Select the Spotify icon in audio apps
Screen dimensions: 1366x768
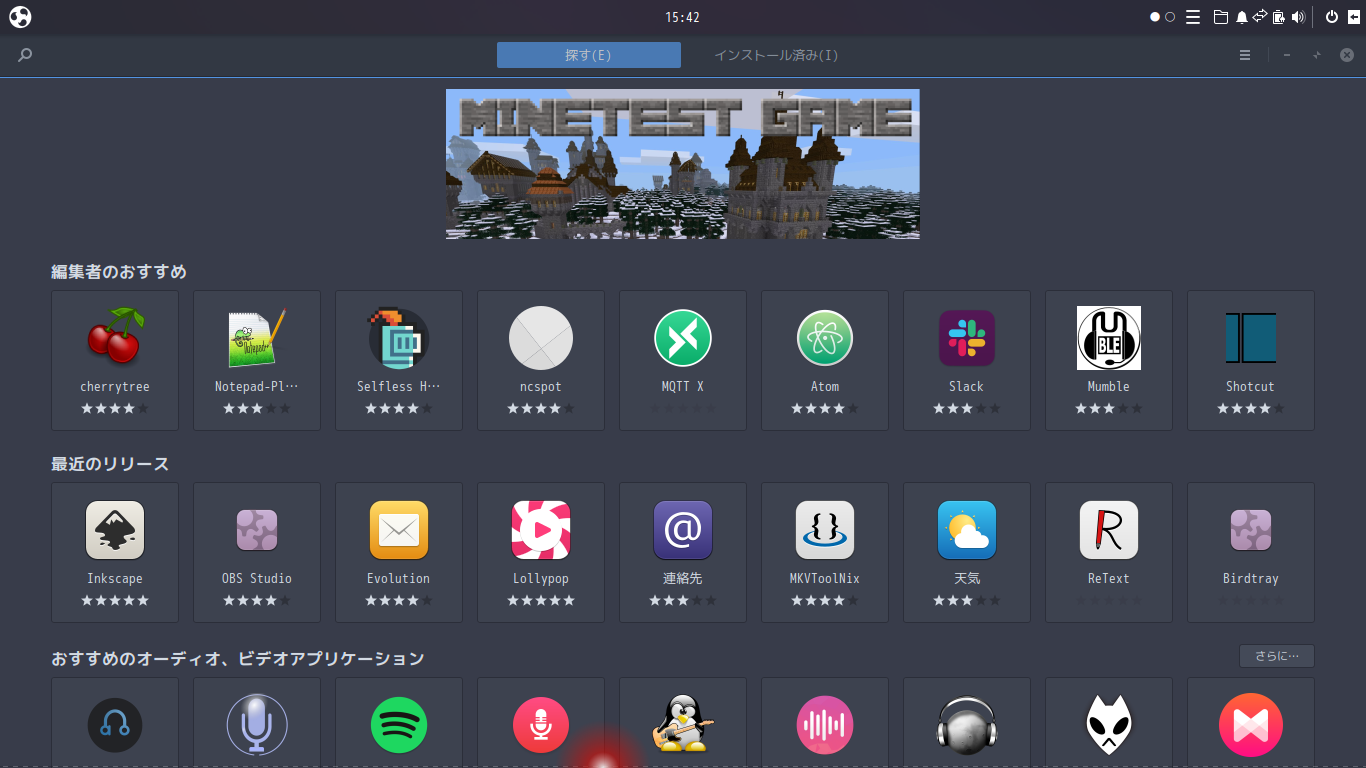point(399,725)
